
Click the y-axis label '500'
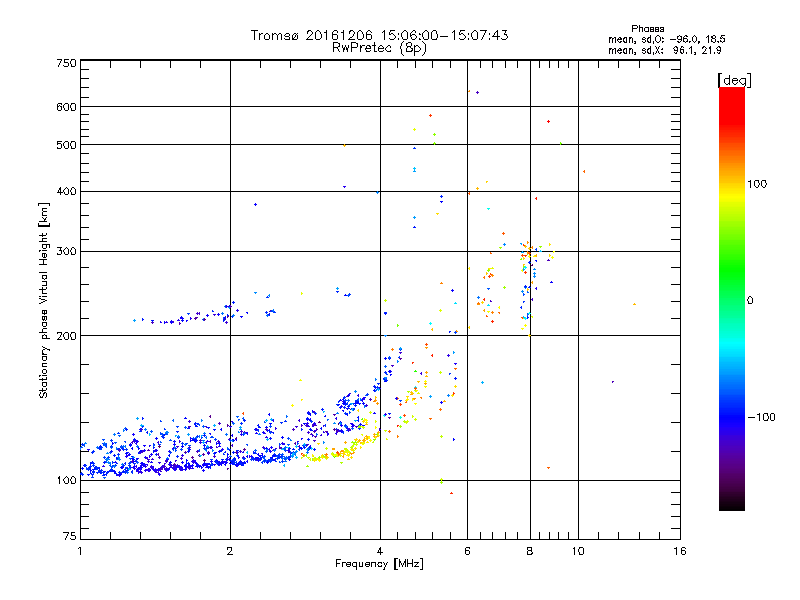point(66,145)
